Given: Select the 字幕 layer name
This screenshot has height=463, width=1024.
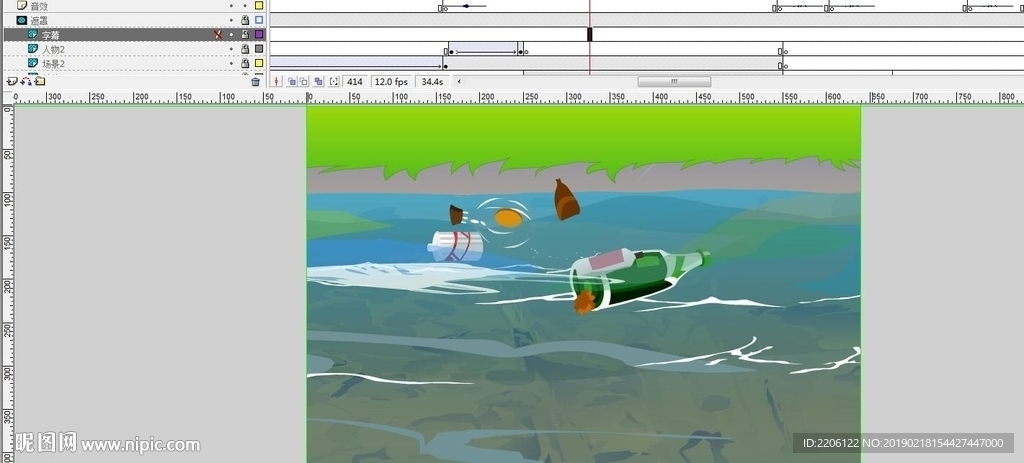Looking at the screenshot, I should [51, 35].
